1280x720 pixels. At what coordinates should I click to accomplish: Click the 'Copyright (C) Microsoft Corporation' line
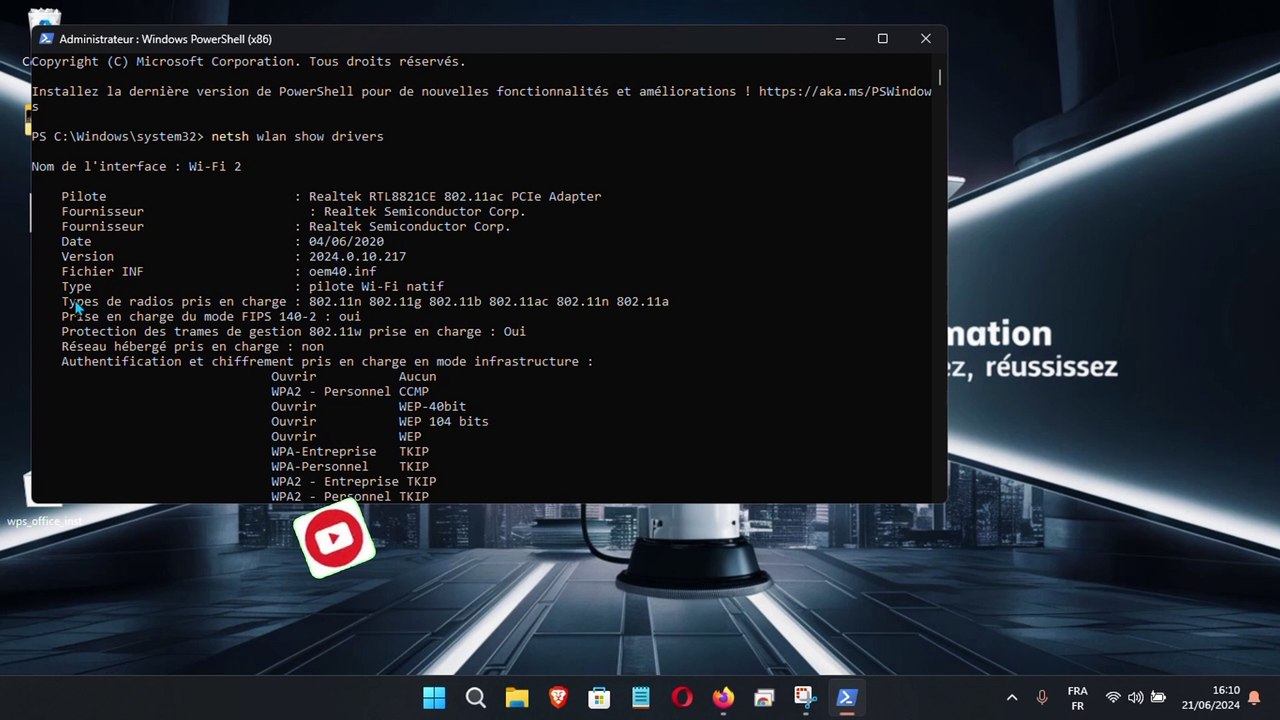(248, 62)
